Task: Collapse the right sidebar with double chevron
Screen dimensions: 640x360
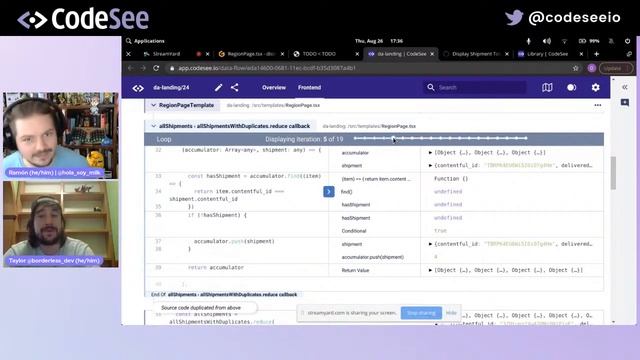Action: 624,87
